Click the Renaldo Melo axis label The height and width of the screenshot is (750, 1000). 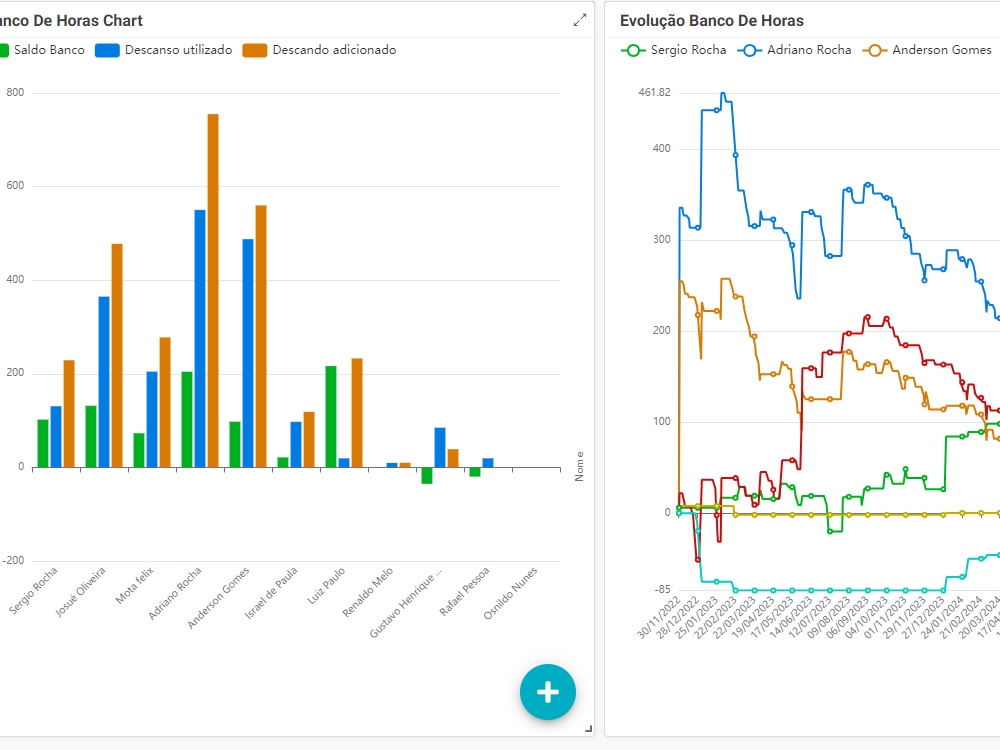tap(368, 592)
